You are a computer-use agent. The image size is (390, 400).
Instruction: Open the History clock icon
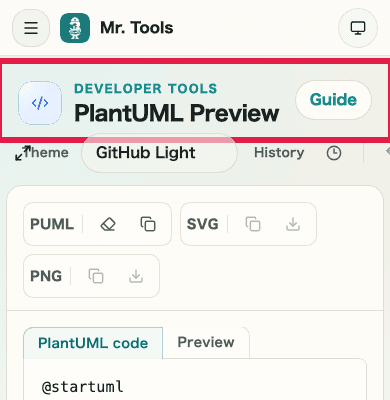334,153
